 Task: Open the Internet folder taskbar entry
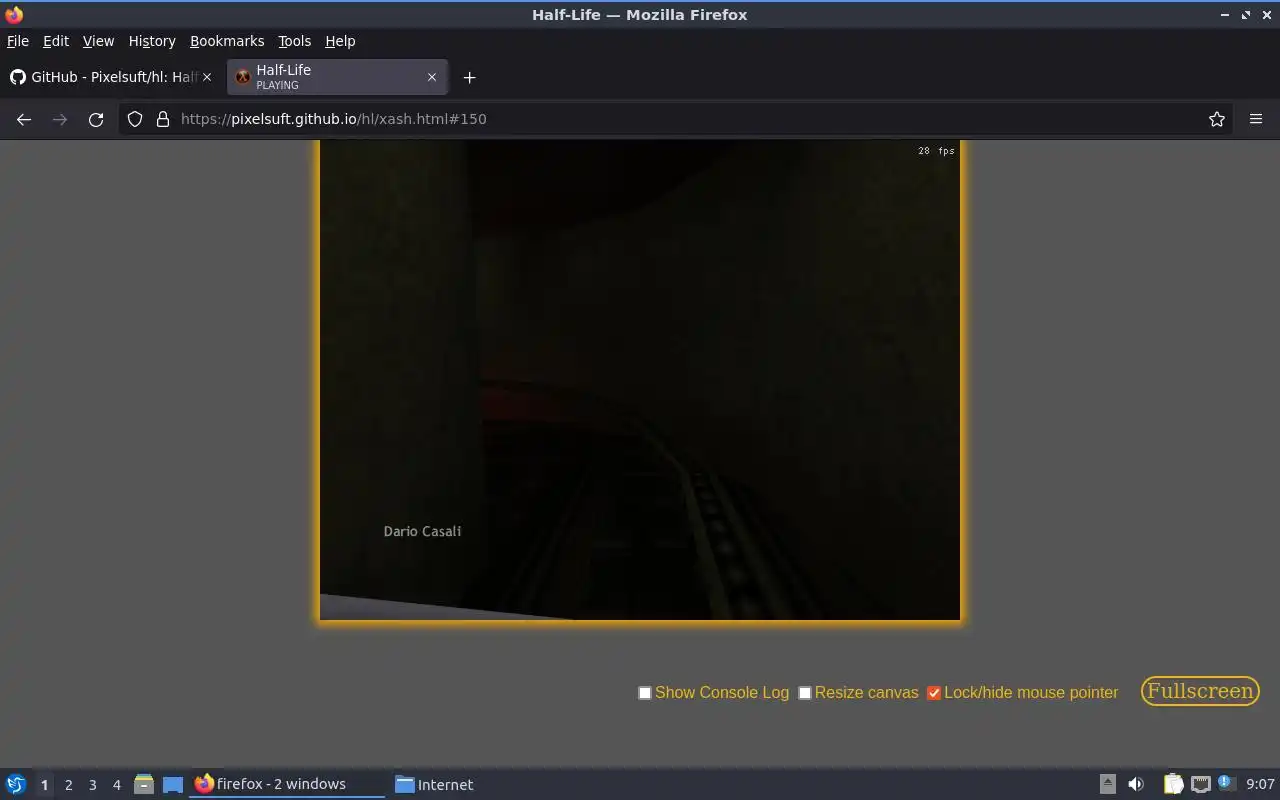[435, 784]
